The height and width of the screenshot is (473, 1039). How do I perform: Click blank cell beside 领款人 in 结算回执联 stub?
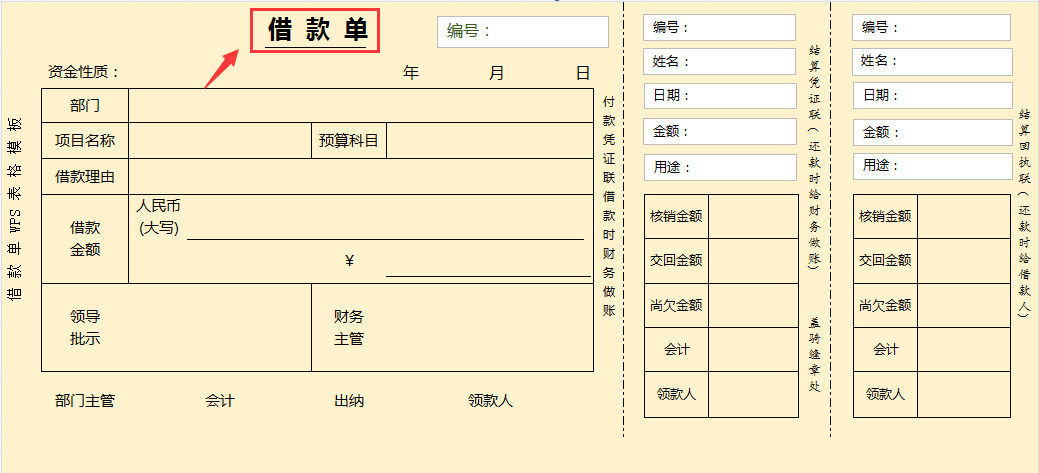pos(964,394)
